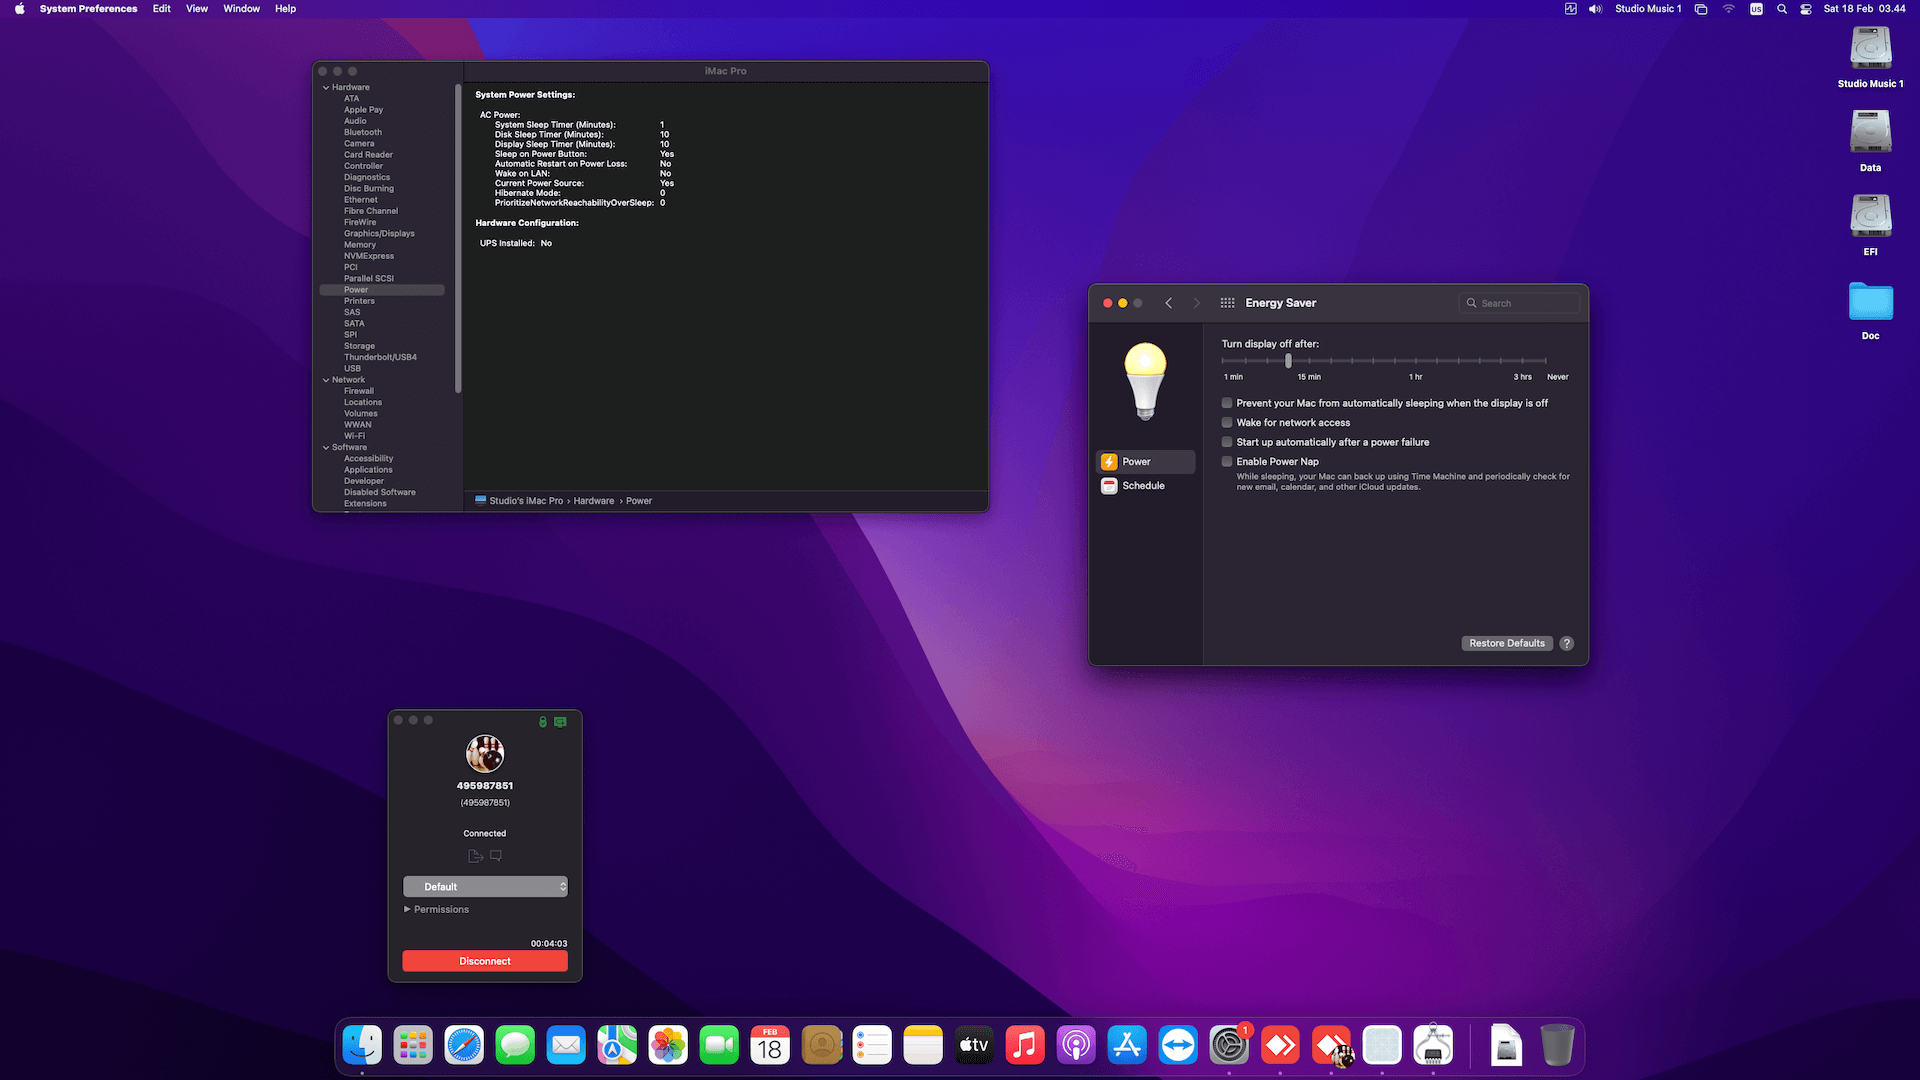The height and width of the screenshot is (1080, 1920).
Task: Collapse the Network tree section
Action: pos(326,380)
